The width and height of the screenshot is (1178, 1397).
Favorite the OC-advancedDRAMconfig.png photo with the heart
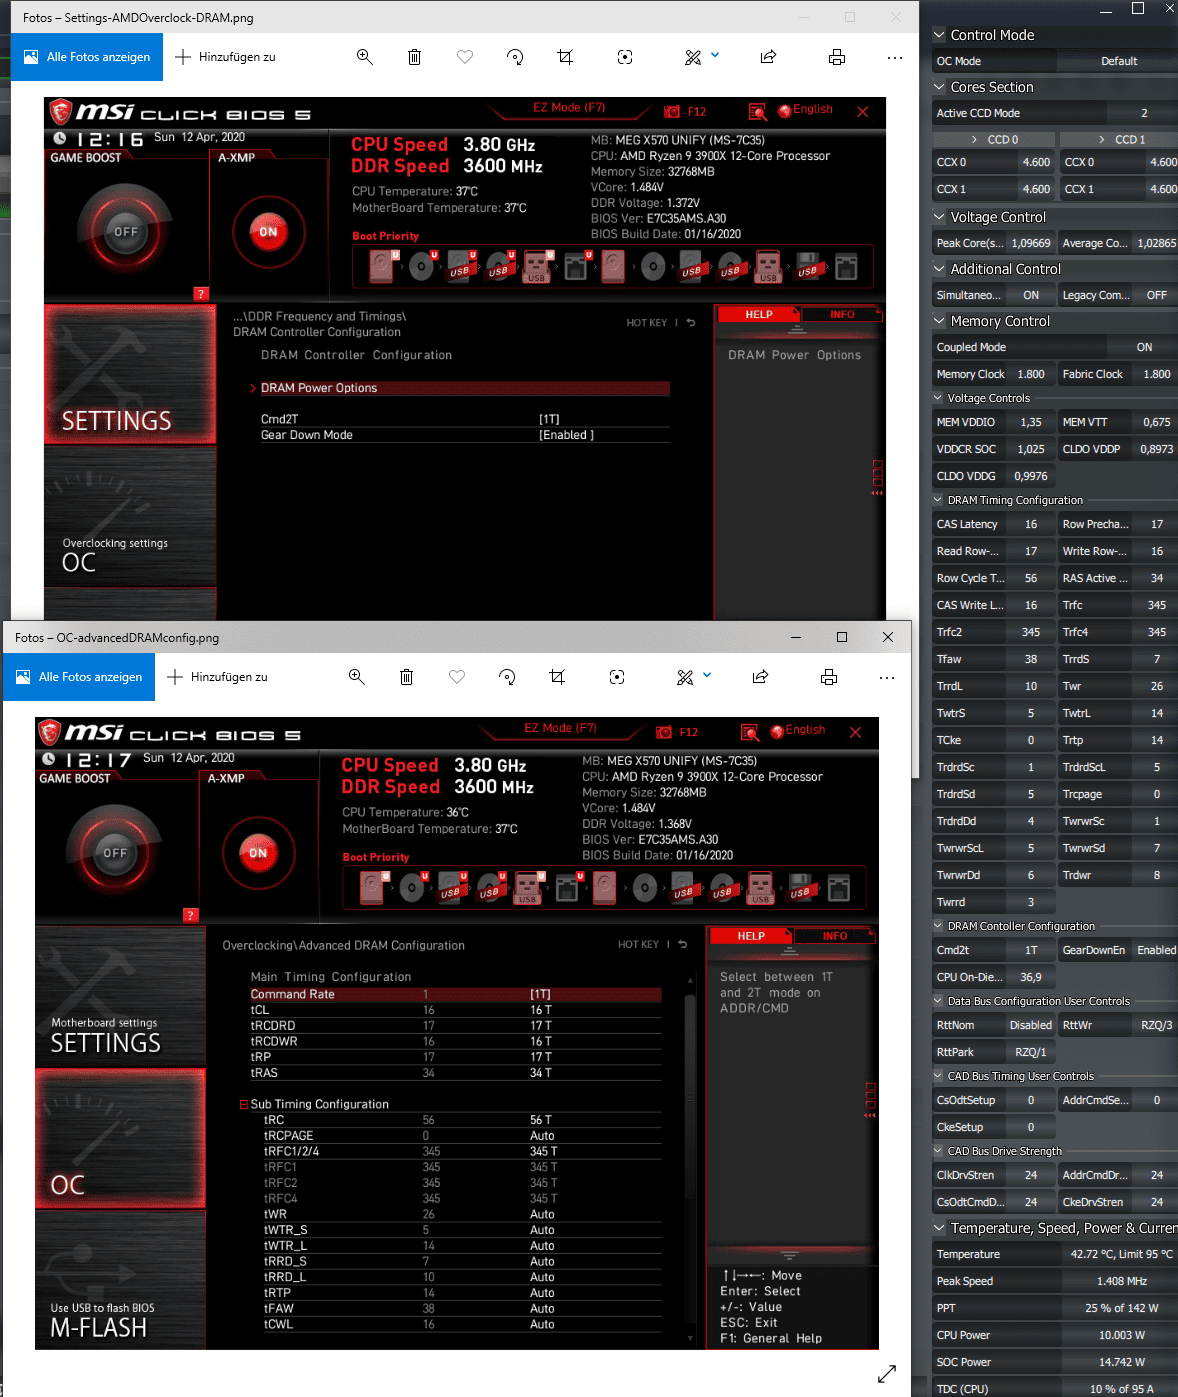(457, 677)
